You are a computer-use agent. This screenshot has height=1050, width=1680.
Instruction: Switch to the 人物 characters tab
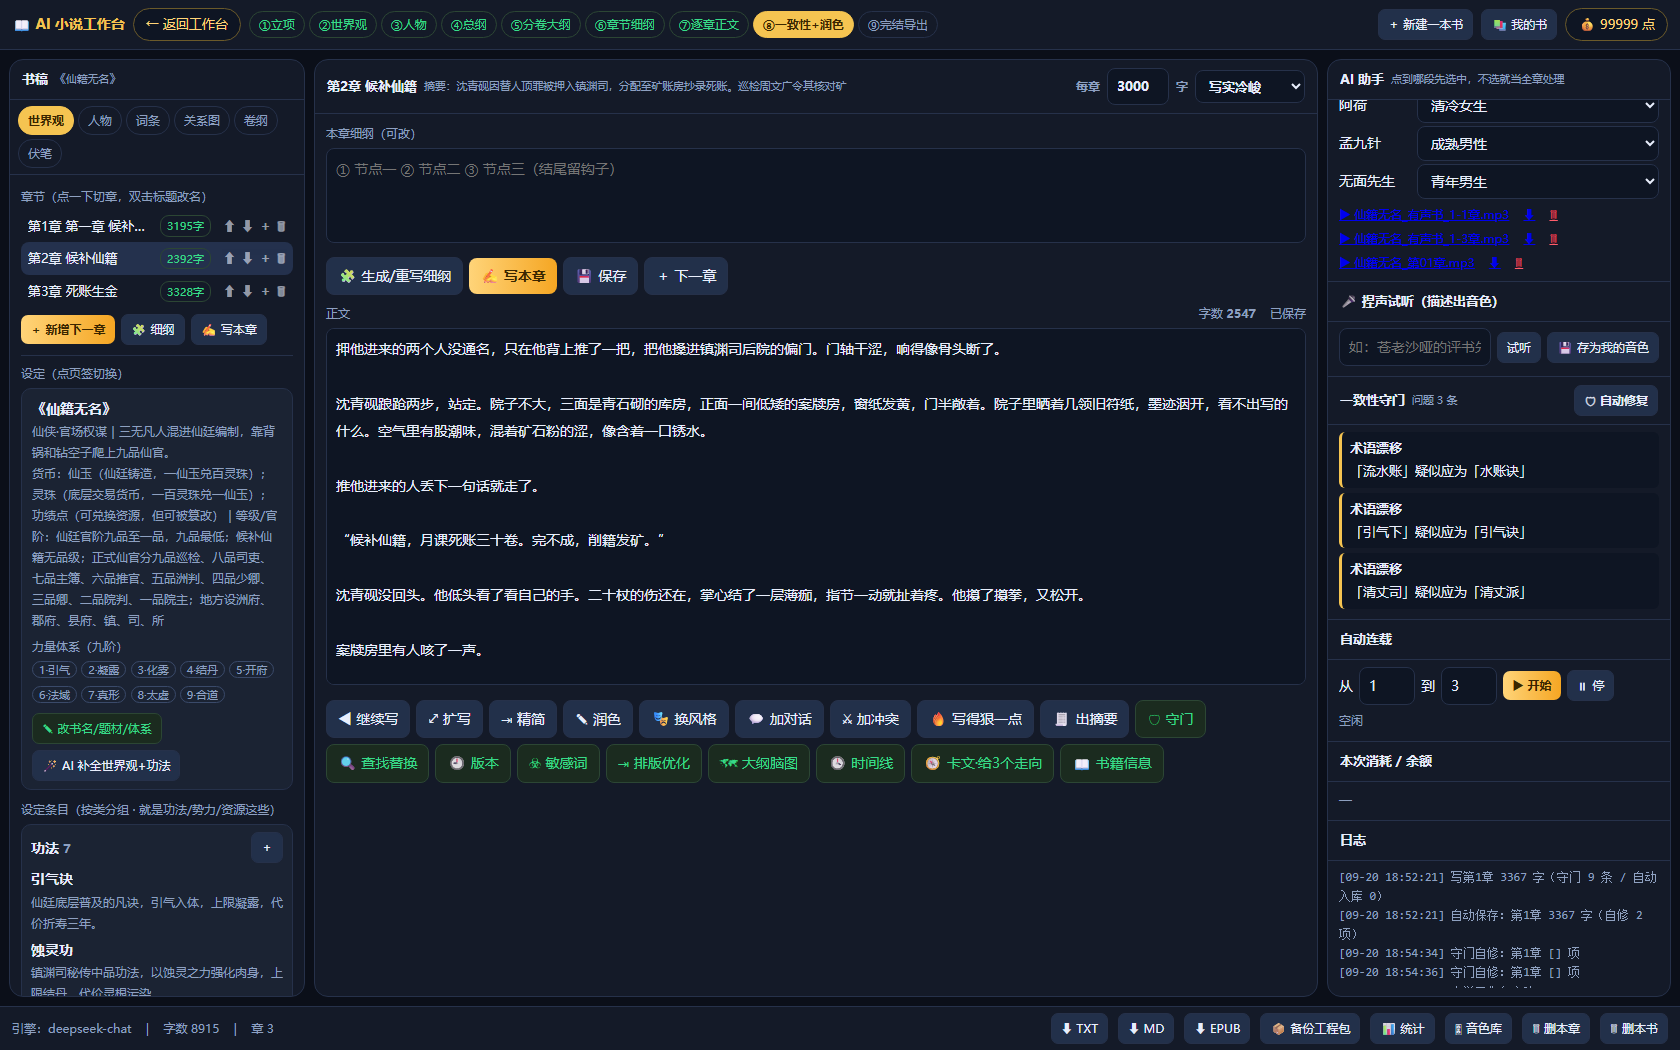coord(100,120)
